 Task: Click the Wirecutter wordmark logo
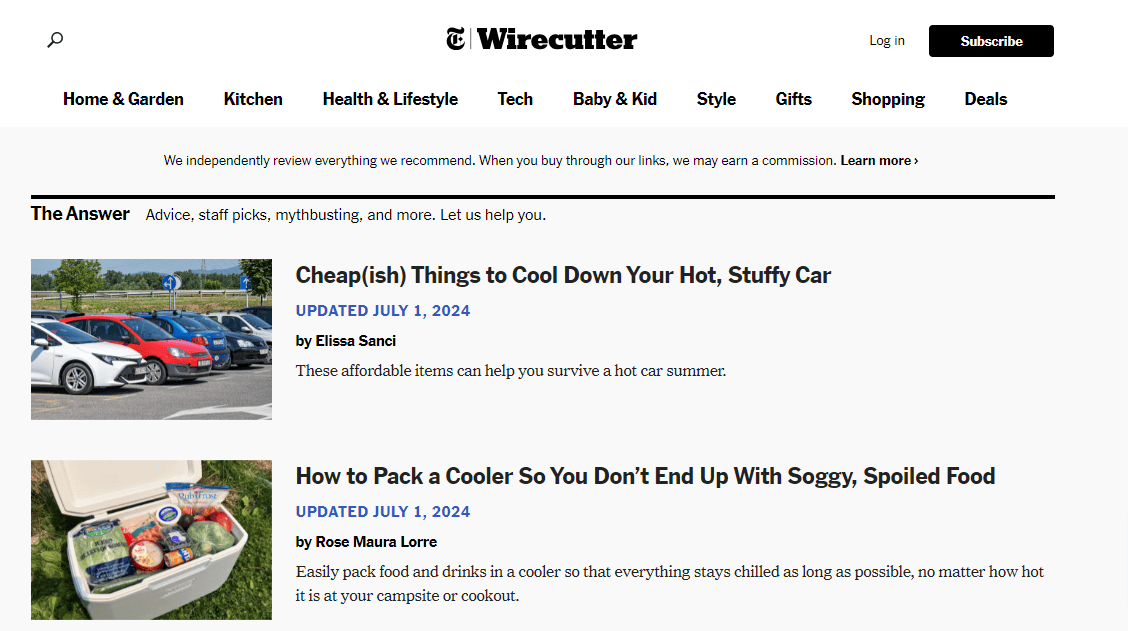pyautogui.click(x=557, y=39)
